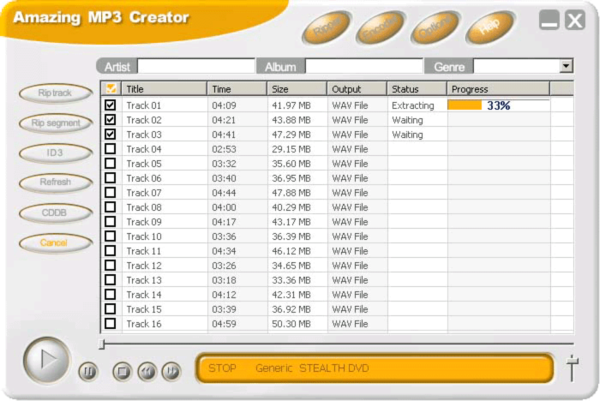600x401 pixels.
Task: Skip to the previous track
Action: [x=147, y=372]
